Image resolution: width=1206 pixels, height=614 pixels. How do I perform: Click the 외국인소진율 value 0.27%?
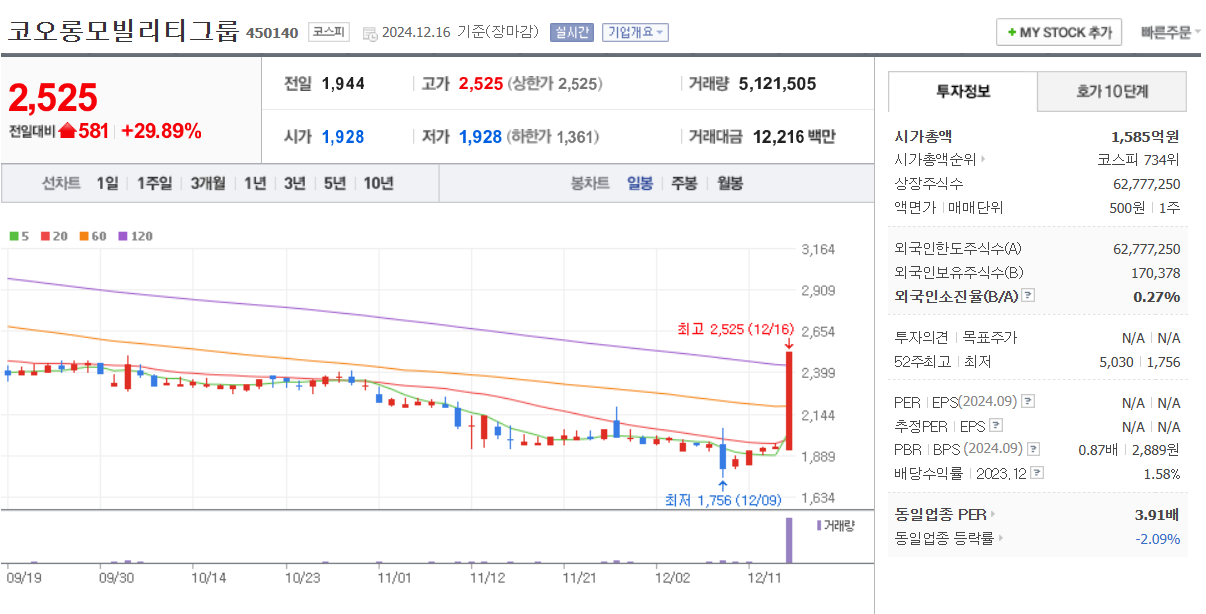[x=1156, y=296]
